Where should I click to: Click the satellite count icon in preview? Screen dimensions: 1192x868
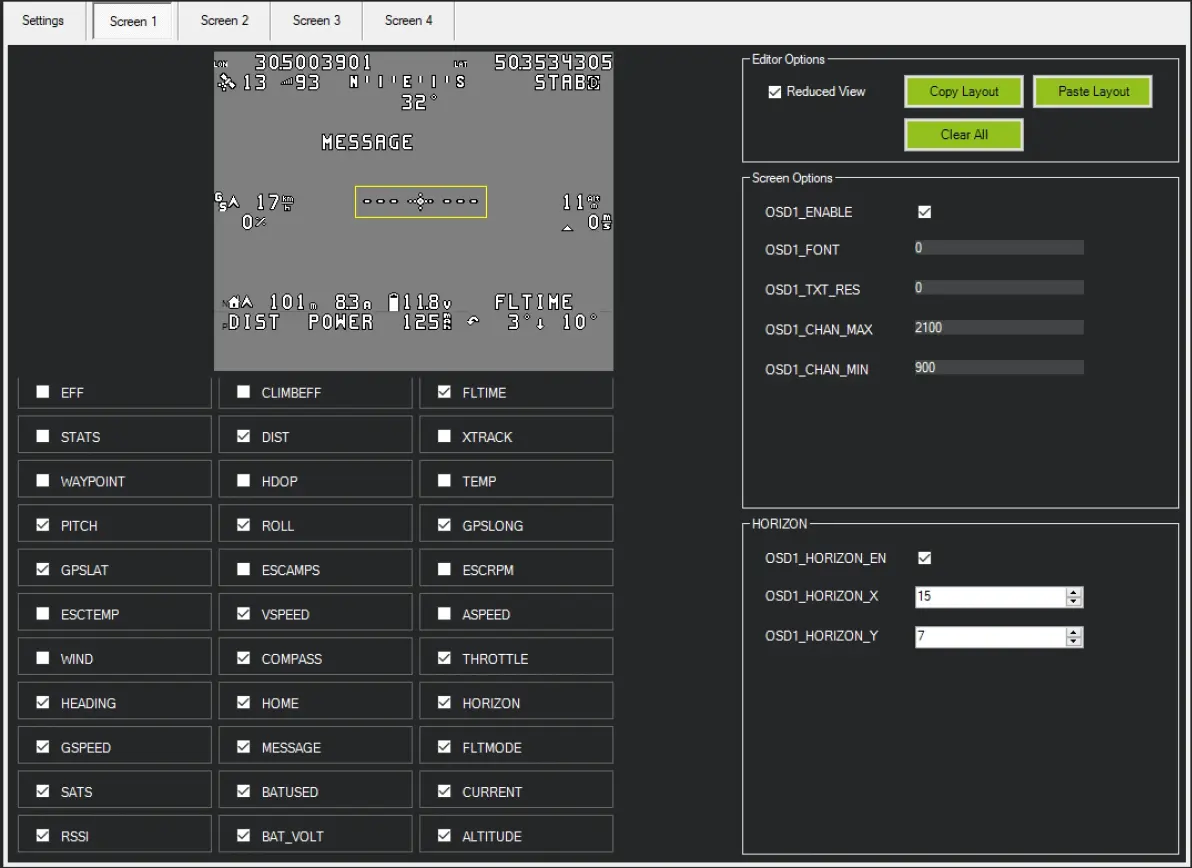227,82
